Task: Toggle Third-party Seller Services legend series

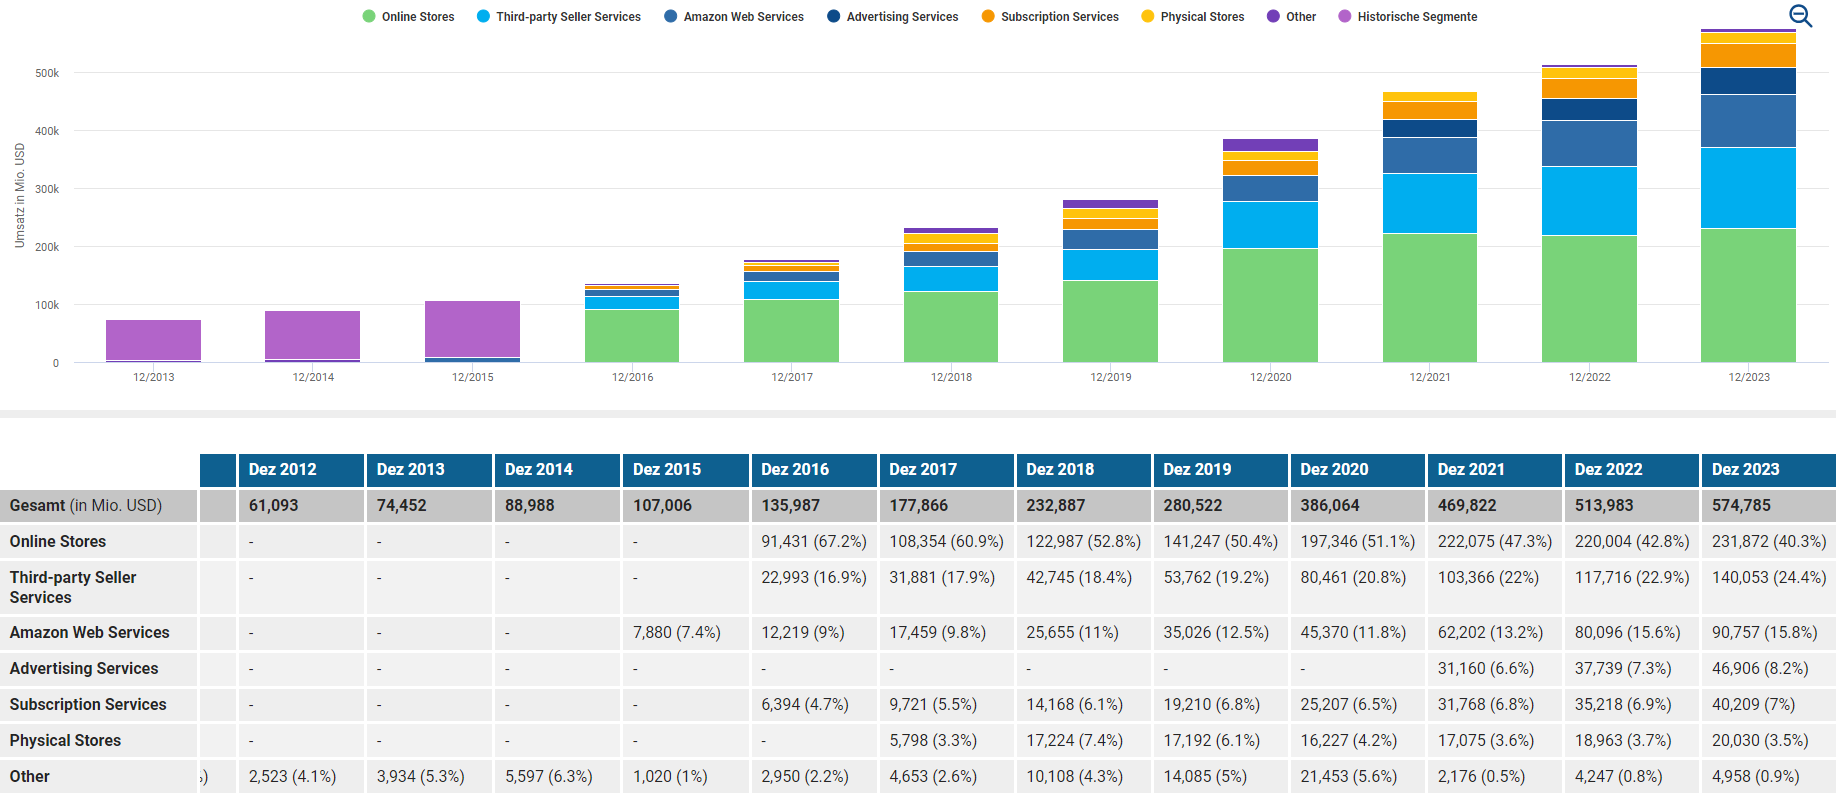Action: coord(559,17)
